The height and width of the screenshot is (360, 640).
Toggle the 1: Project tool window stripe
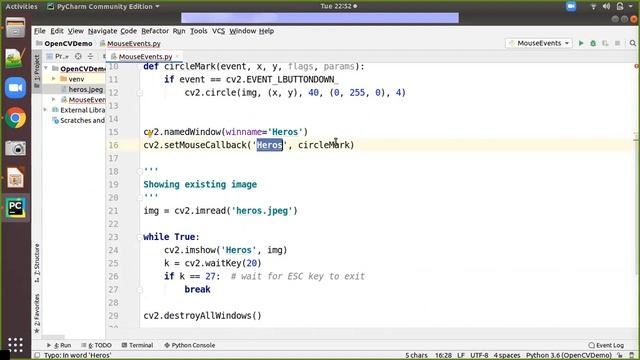tap(37, 71)
